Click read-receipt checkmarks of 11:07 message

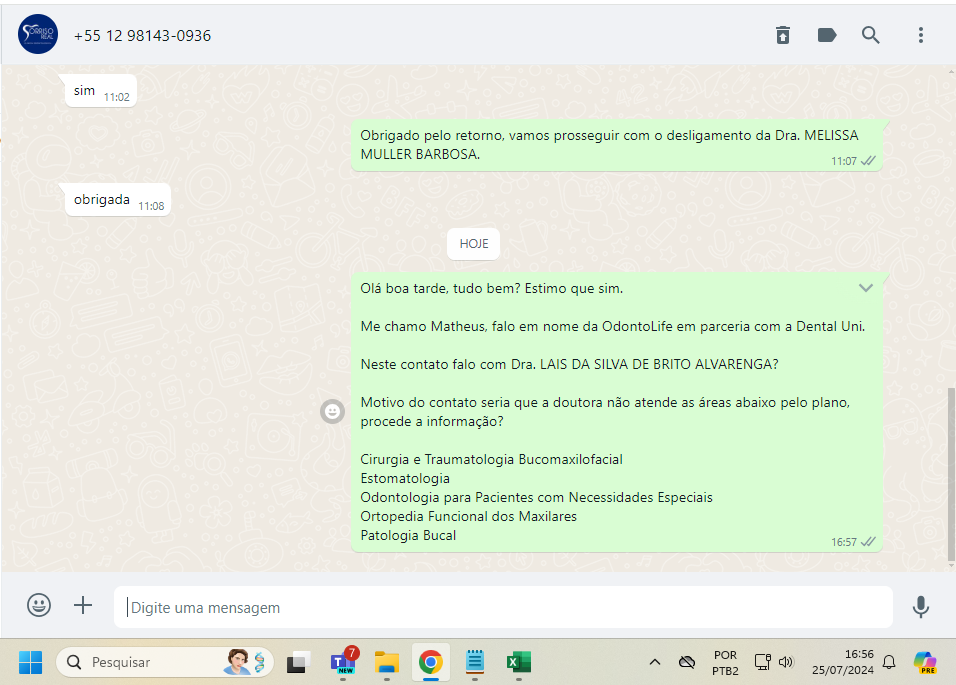click(868, 161)
